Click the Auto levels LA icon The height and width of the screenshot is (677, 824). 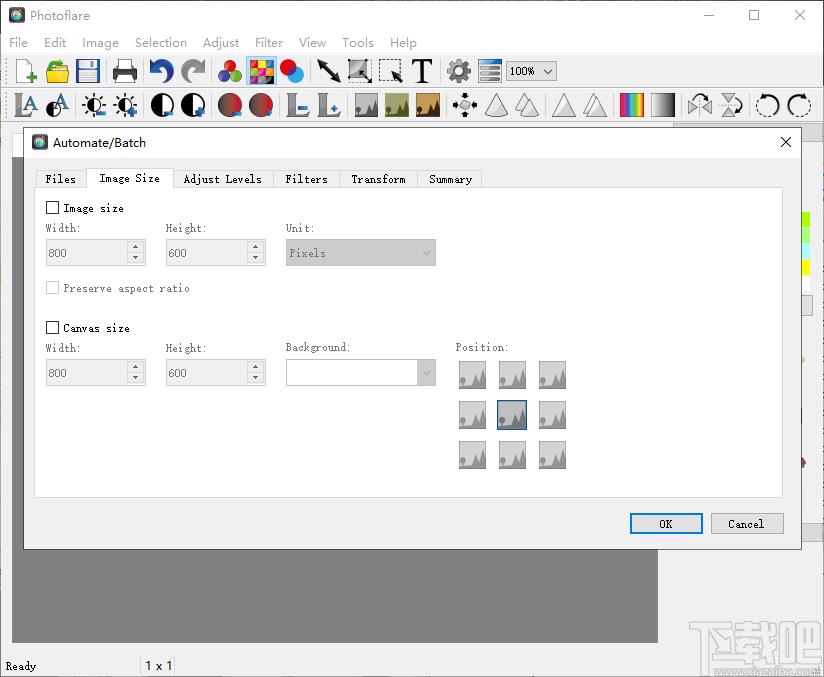point(26,105)
